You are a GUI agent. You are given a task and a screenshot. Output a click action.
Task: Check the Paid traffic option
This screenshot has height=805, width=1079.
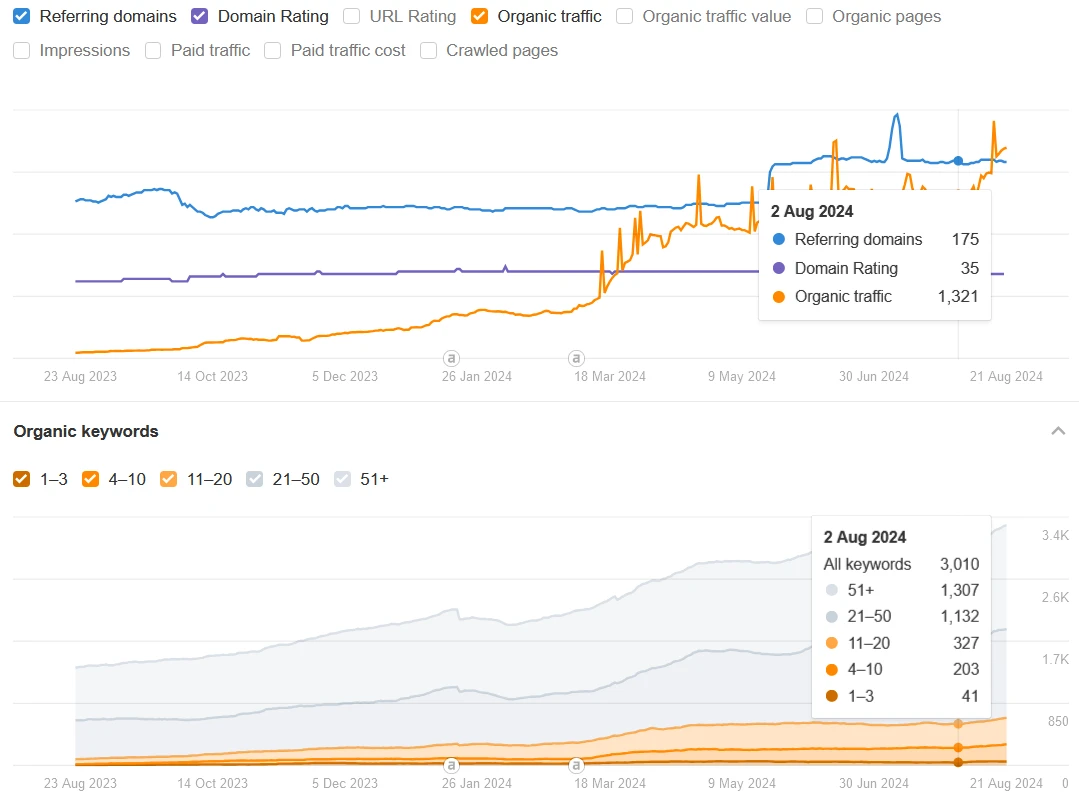click(x=153, y=50)
